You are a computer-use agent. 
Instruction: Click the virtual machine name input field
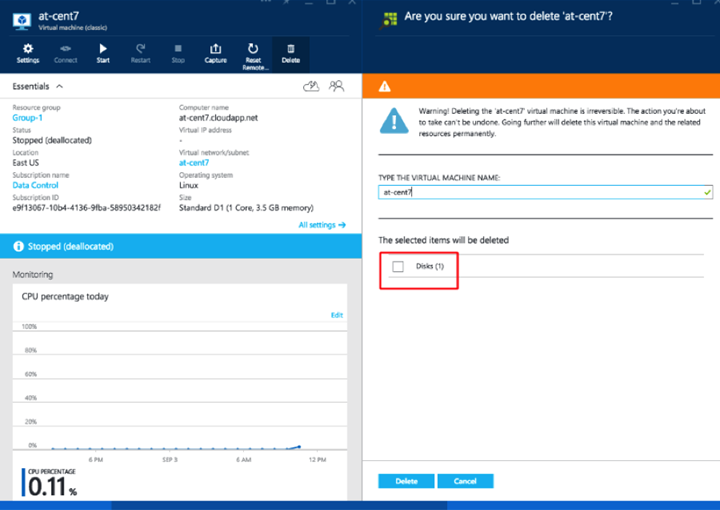coord(546,192)
